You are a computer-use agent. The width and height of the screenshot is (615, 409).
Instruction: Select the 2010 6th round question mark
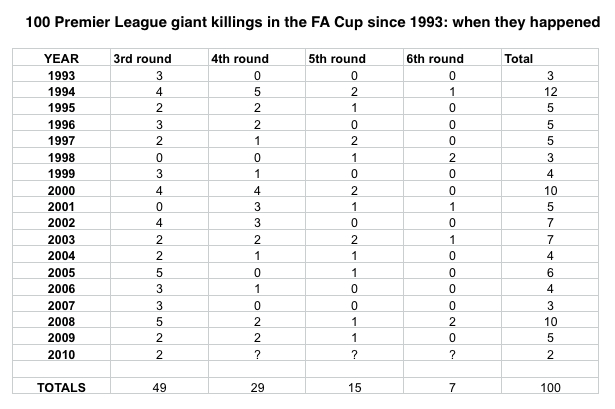pyautogui.click(x=452, y=354)
